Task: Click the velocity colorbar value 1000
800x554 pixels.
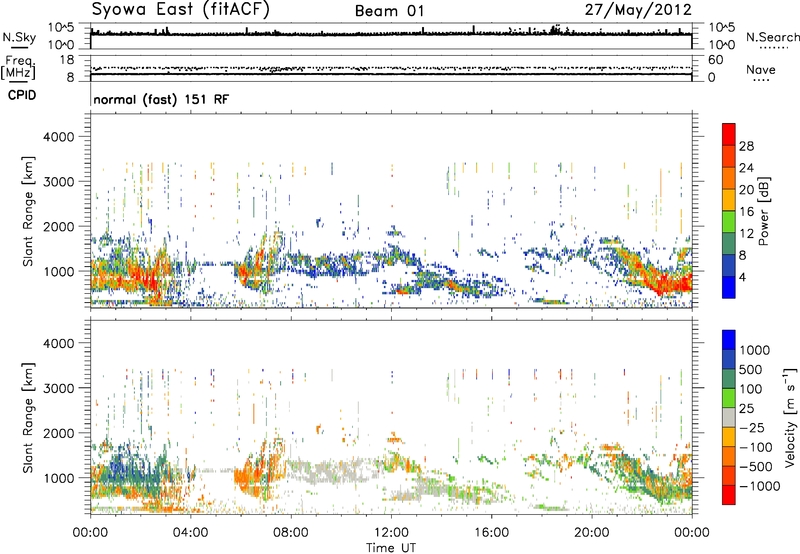Action: pyautogui.click(x=755, y=350)
